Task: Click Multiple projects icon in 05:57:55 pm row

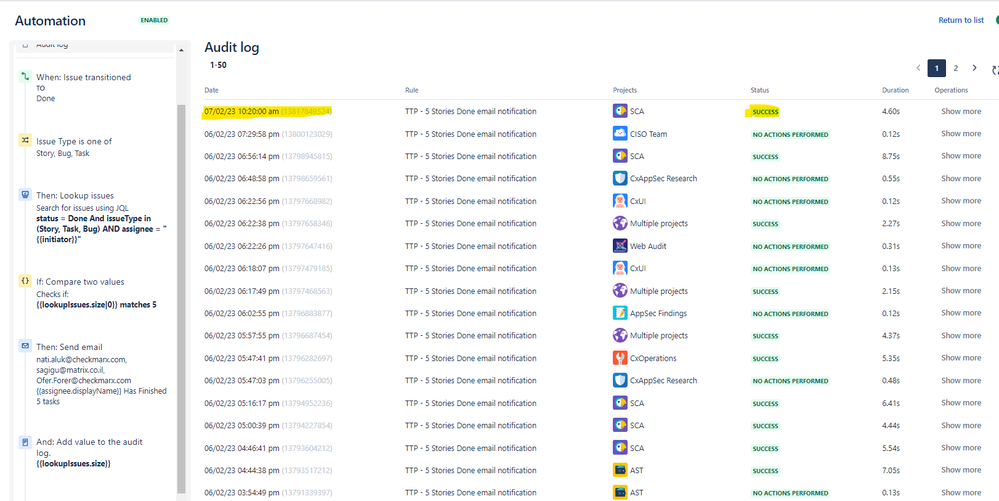Action: 620,335
